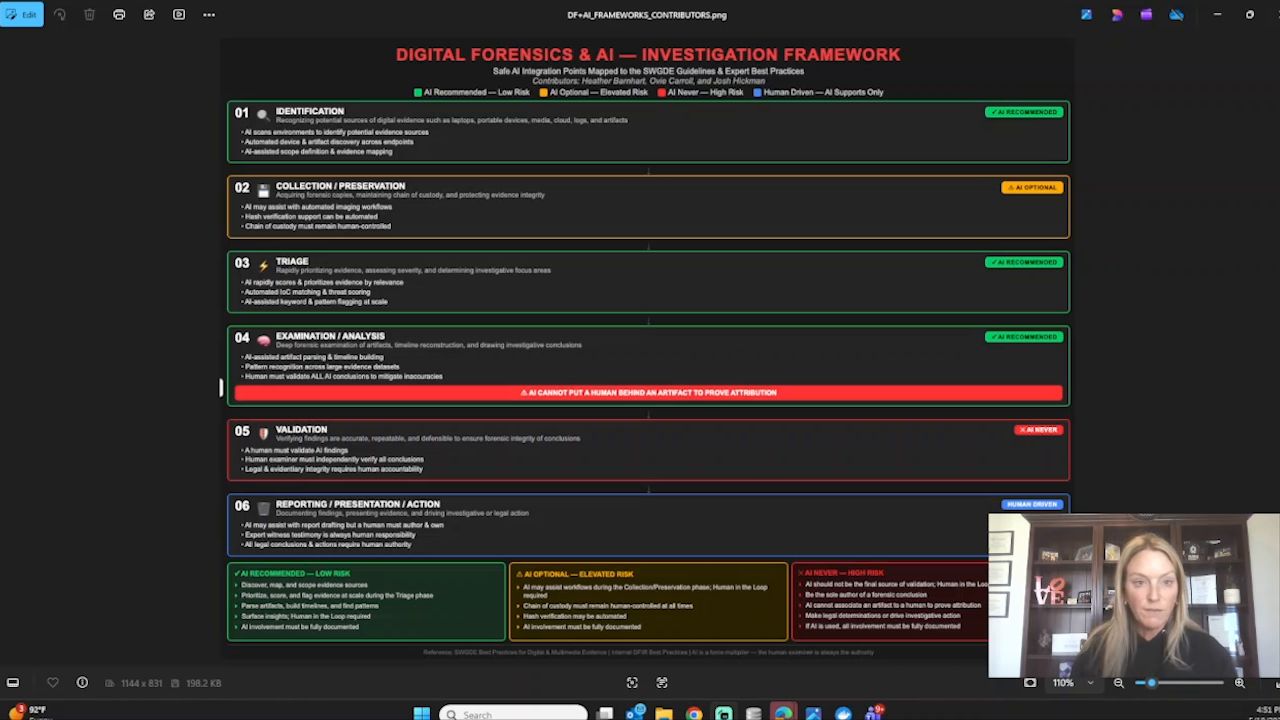Open Outlook from the taskbar
Viewport: 1280px width, 720px height.
635,713
